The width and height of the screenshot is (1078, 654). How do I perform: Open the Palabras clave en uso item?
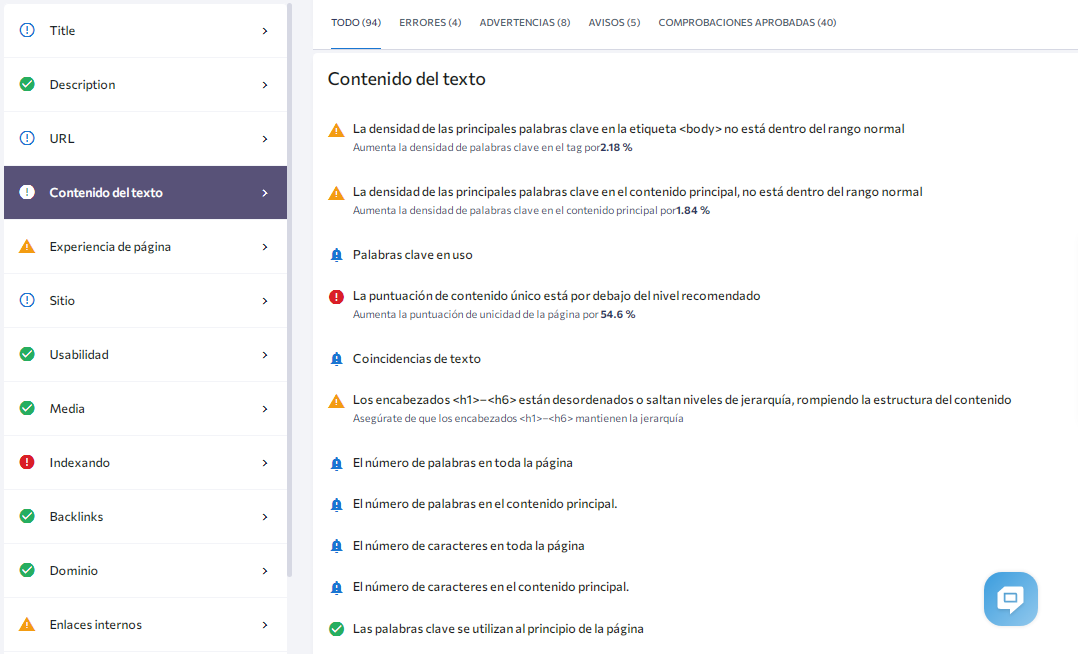point(412,254)
